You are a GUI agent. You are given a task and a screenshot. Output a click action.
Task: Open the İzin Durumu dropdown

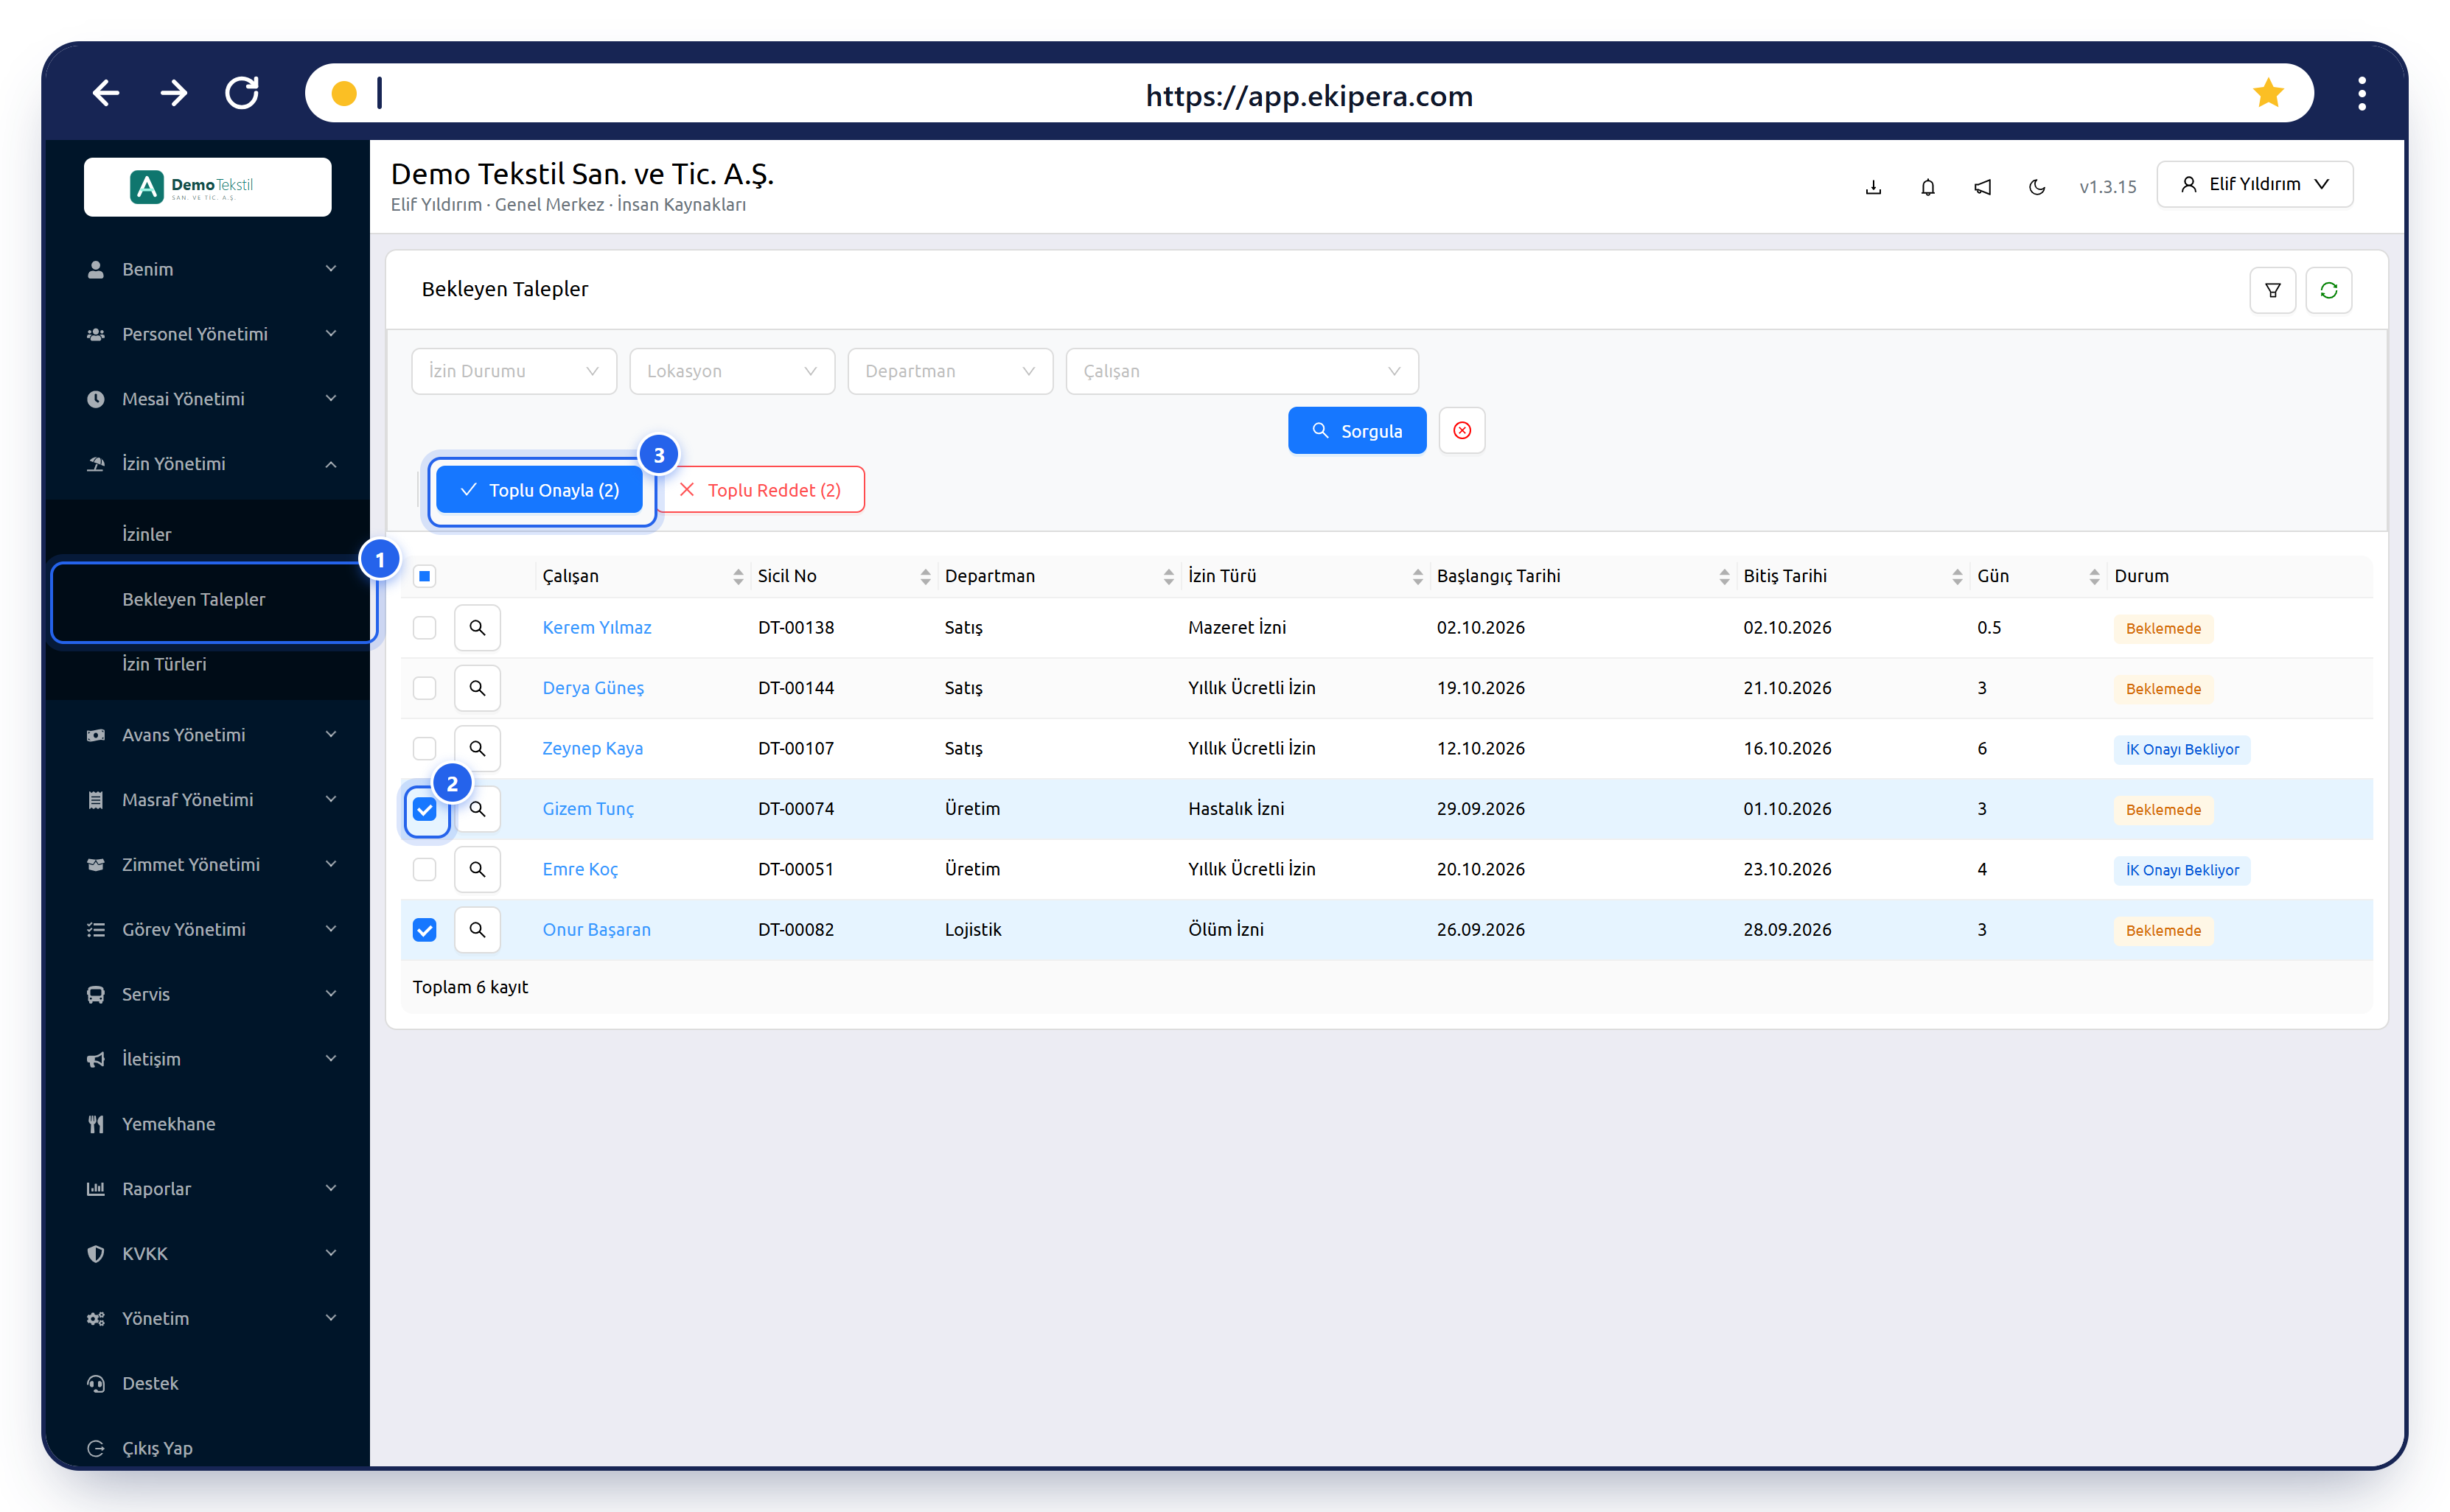514,371
